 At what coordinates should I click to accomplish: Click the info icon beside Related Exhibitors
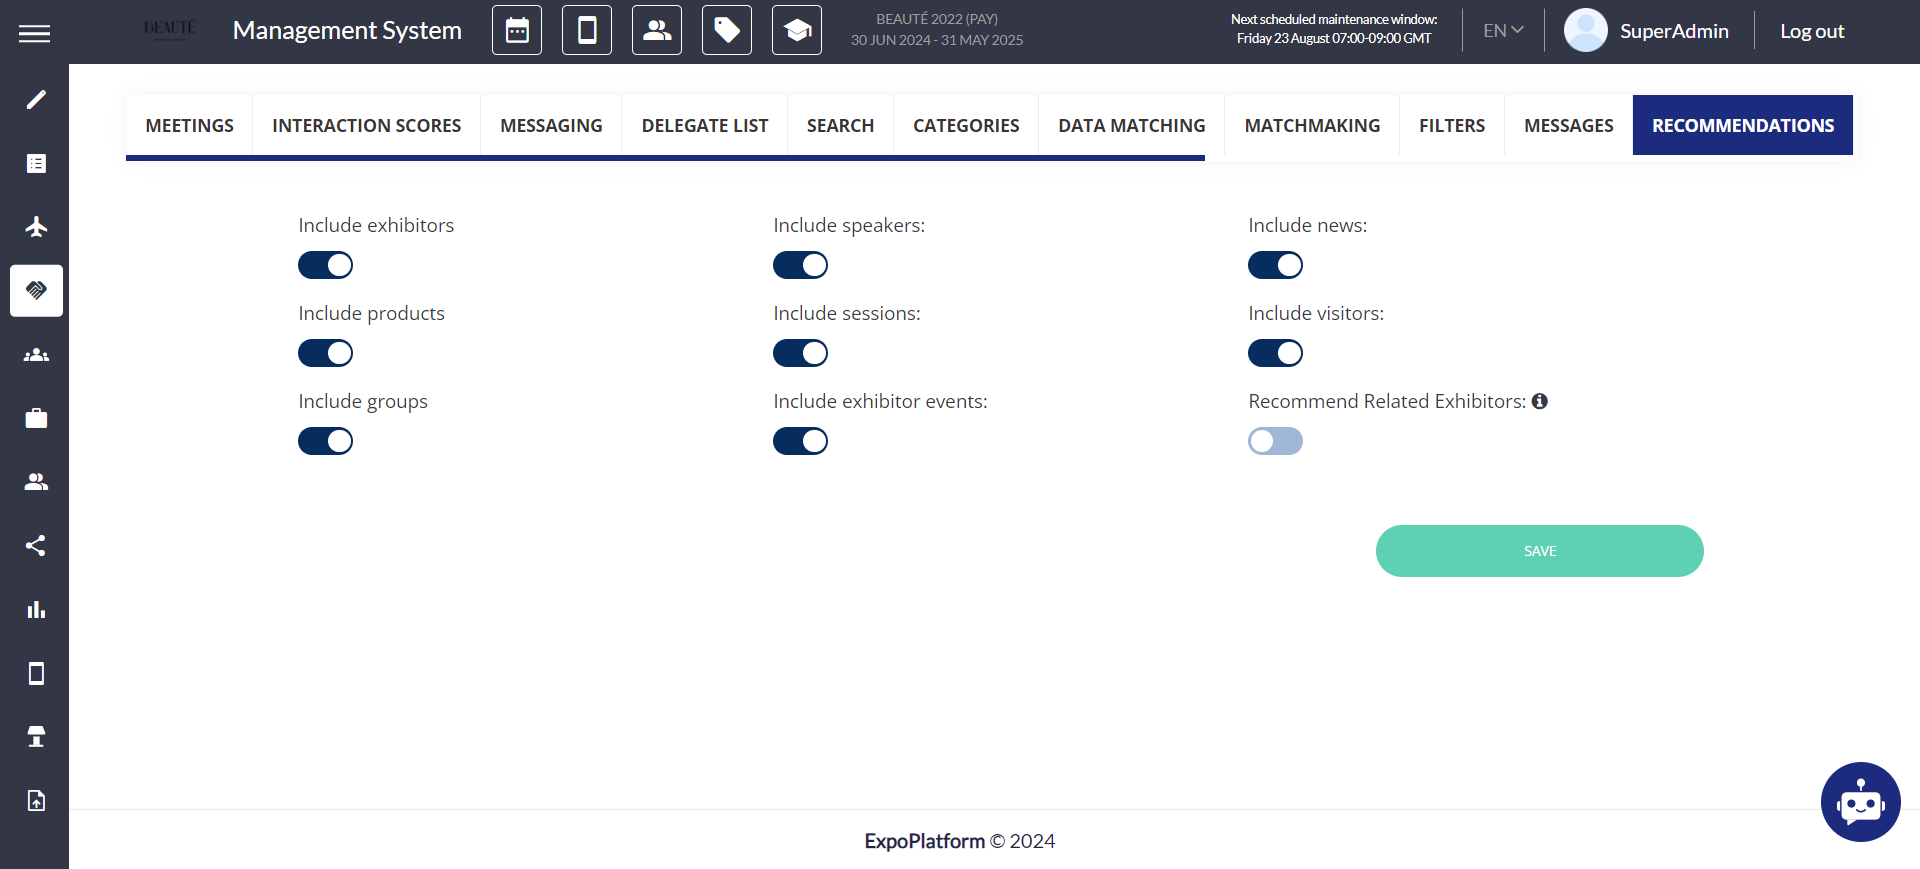click(x=1540, y=401)
